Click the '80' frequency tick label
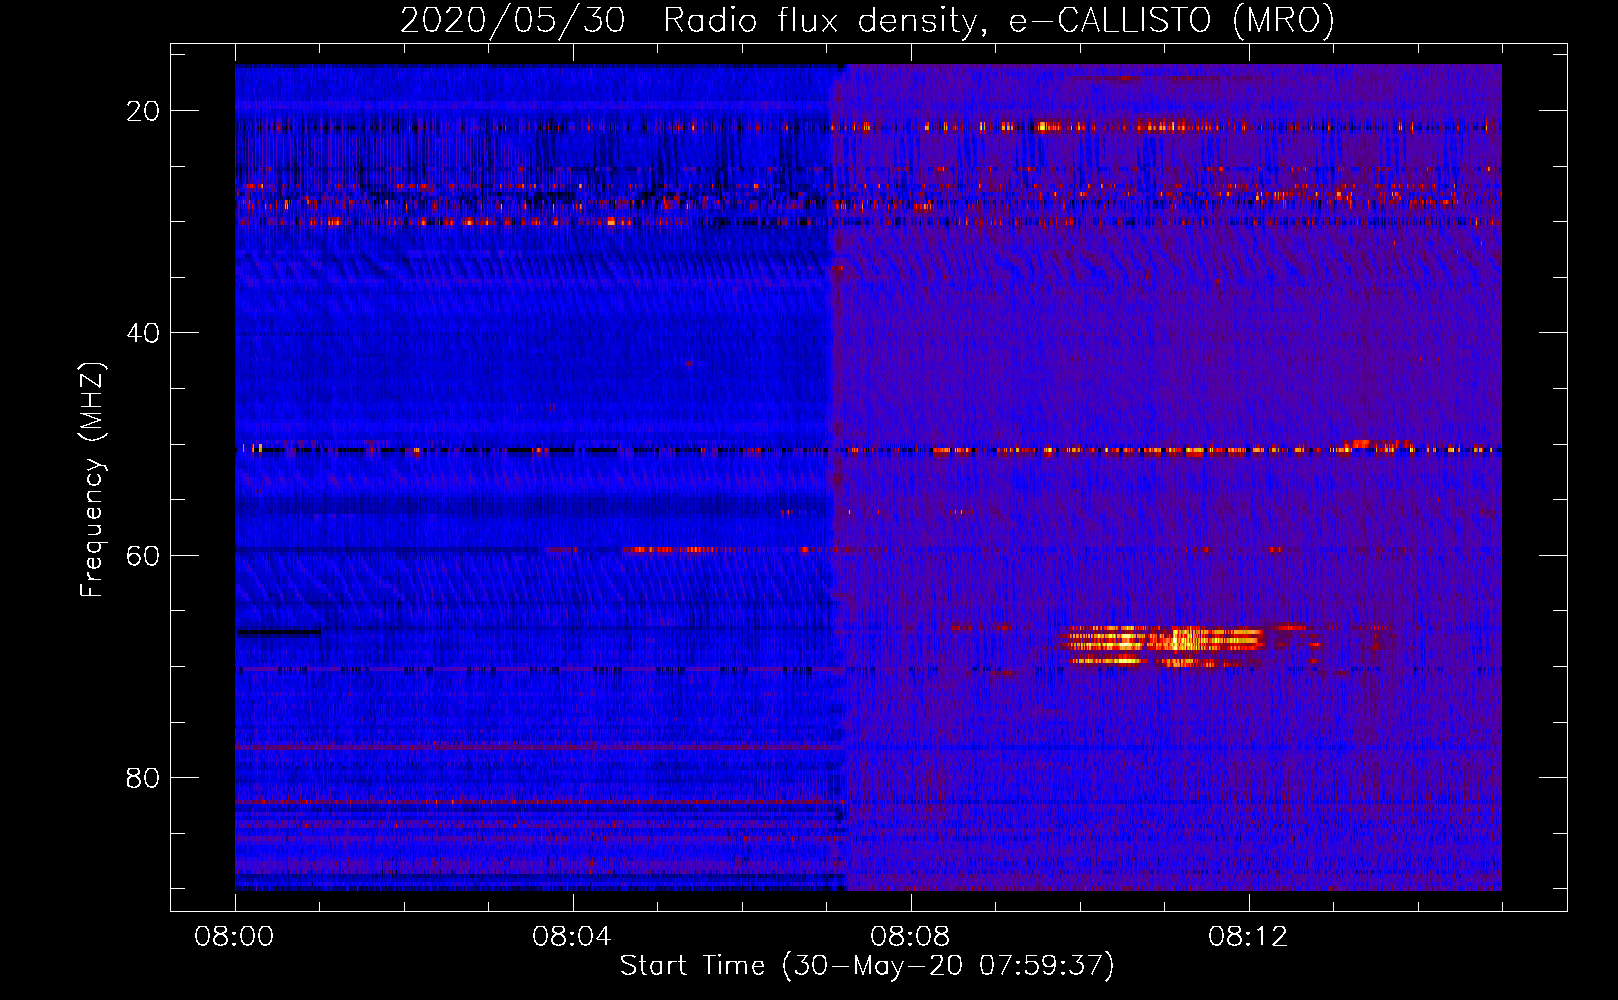This screenshot has height=1000, width=1618. tap(143, 777)
